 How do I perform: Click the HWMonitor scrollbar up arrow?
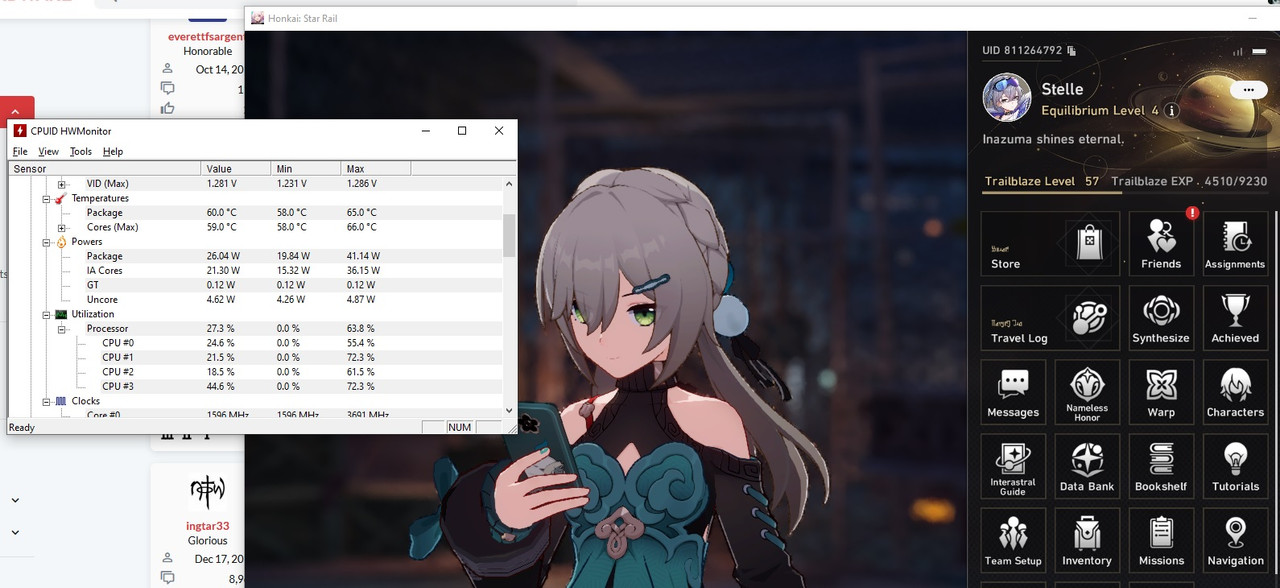509,184
